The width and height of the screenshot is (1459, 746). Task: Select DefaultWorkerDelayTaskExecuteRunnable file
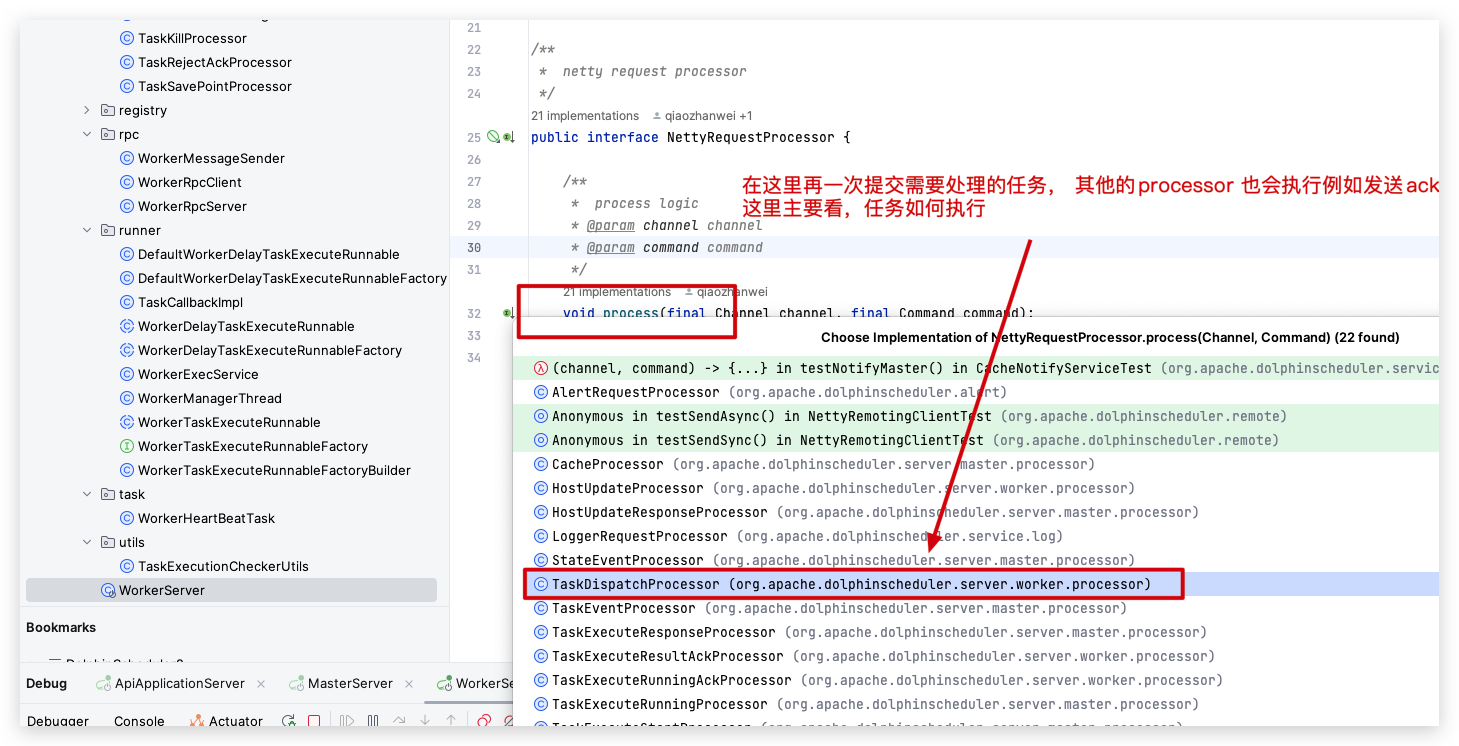tap(268, 254)
